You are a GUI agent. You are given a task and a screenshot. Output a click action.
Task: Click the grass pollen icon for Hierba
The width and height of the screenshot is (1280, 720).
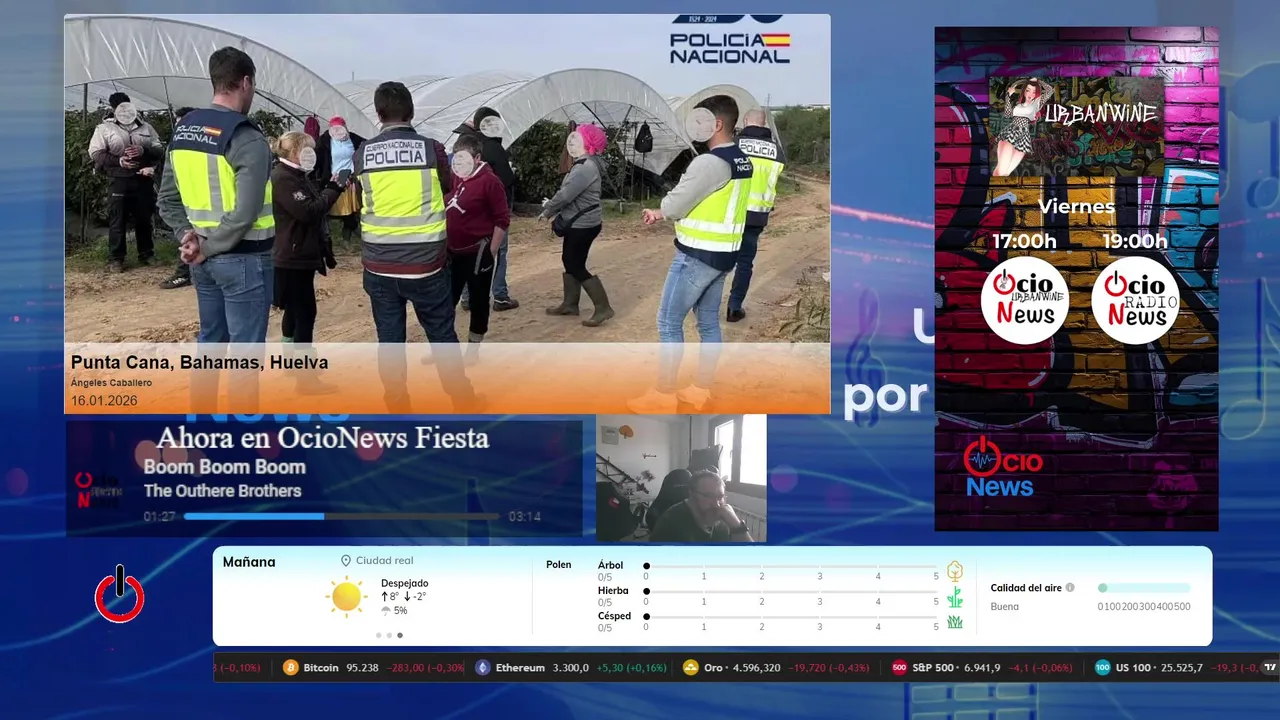[955, 597]
